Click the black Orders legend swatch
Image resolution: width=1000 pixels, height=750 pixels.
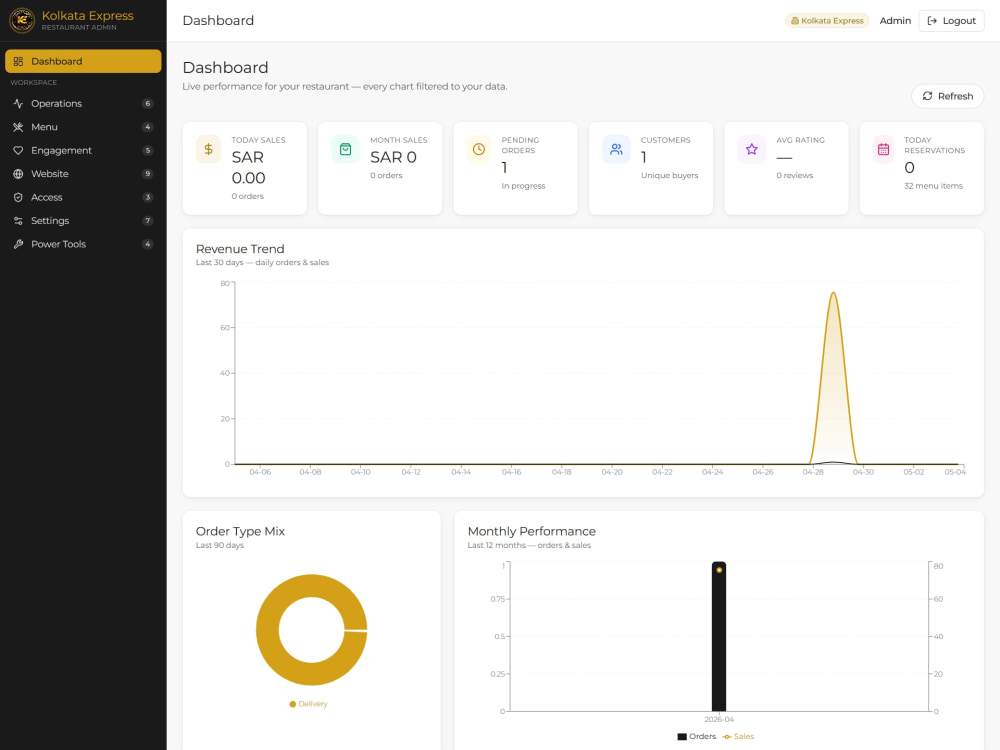[682, 737]
